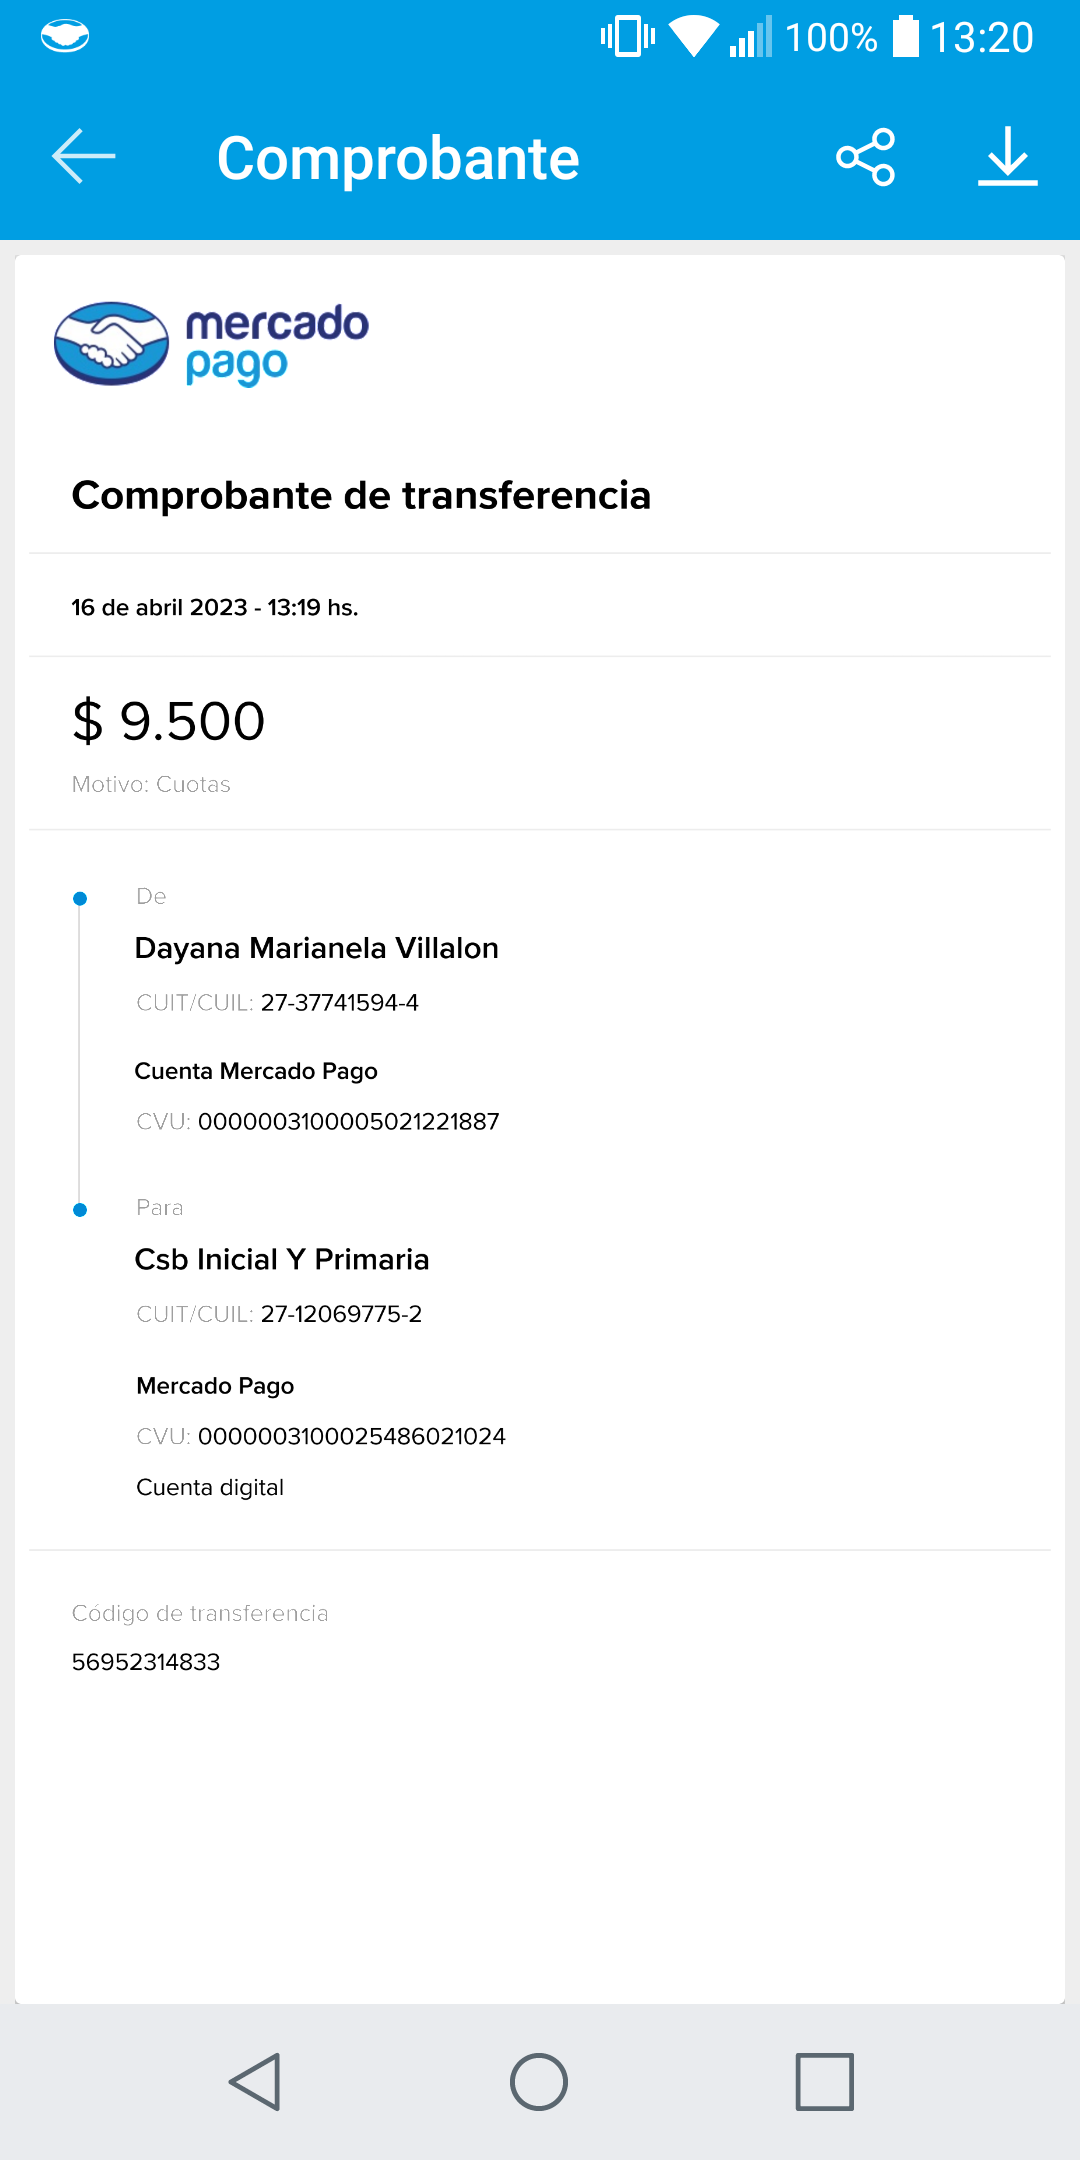Share the transfer receipt
This screenshot has width=1080, height=2160.
[866, 157]
